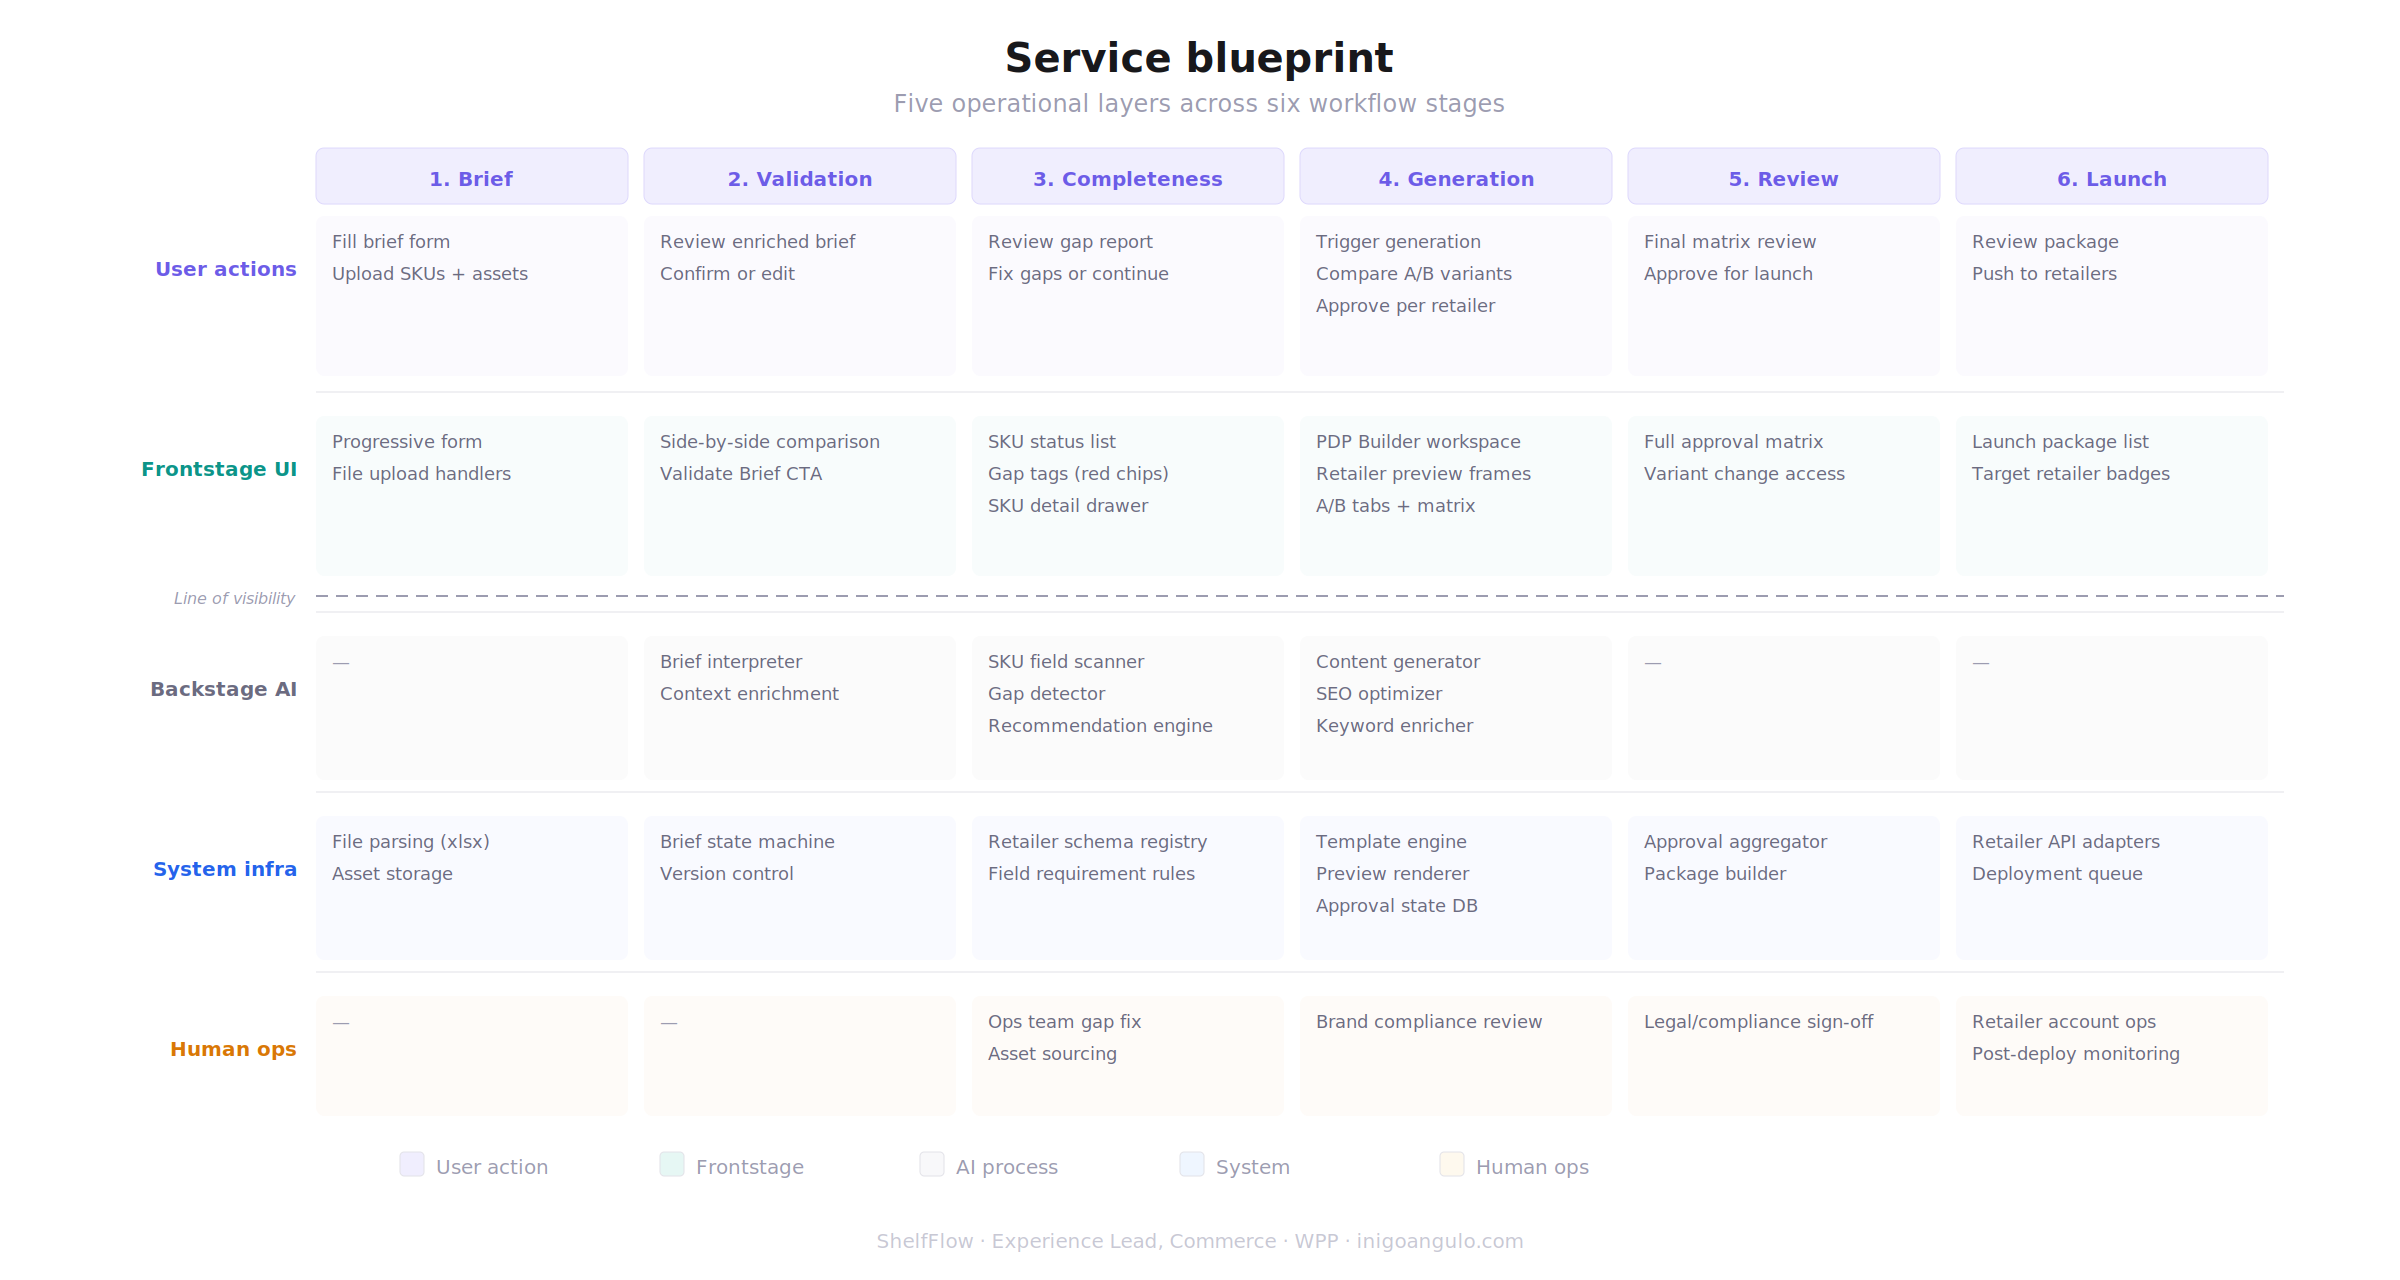Click the Frontstage legend swatch
Screen dimensions: 2400x1280
click(x=671, y=1165)
